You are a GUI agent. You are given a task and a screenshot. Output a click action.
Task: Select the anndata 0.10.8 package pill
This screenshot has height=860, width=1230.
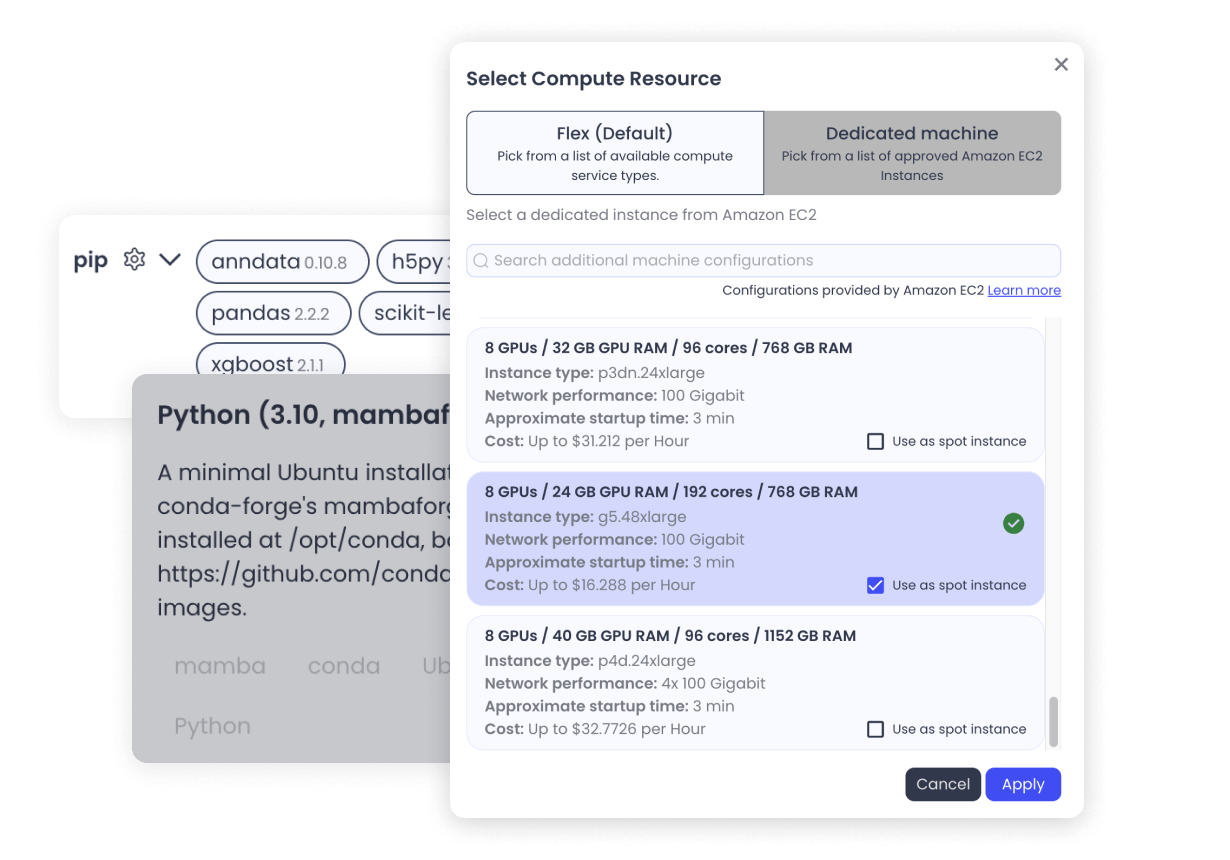click(x=282, y=261)
